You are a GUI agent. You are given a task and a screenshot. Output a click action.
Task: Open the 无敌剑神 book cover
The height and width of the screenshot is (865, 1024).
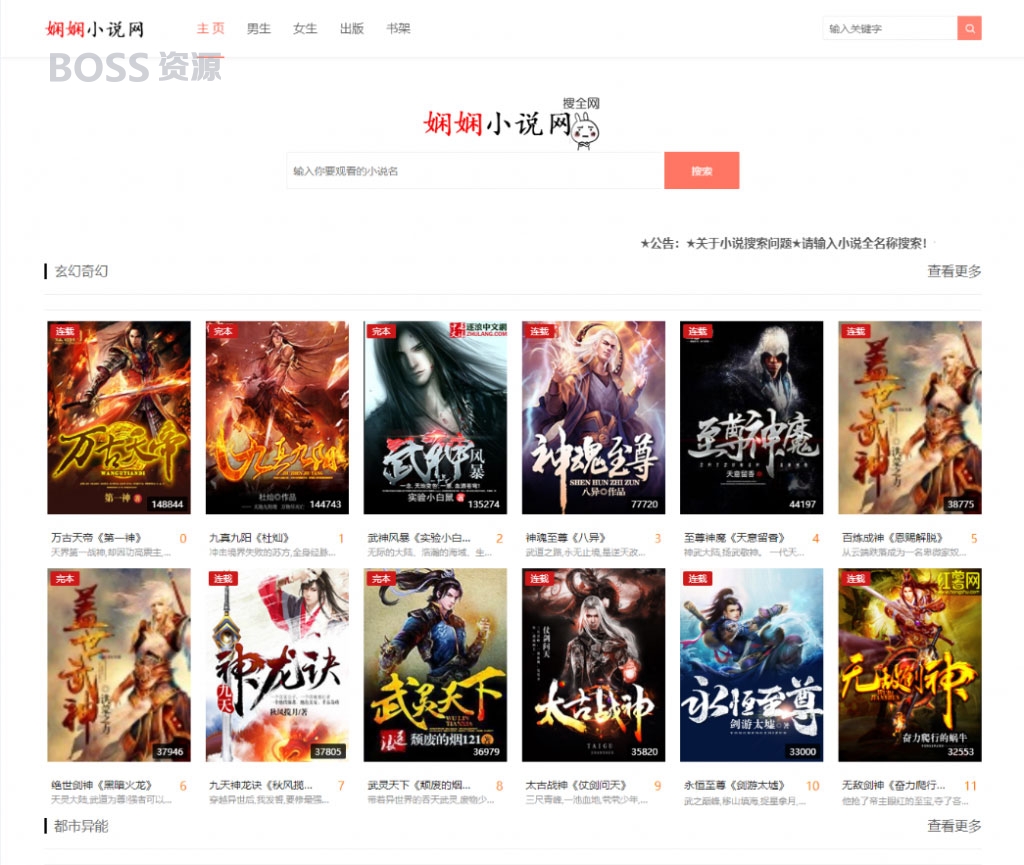point(910,665)
